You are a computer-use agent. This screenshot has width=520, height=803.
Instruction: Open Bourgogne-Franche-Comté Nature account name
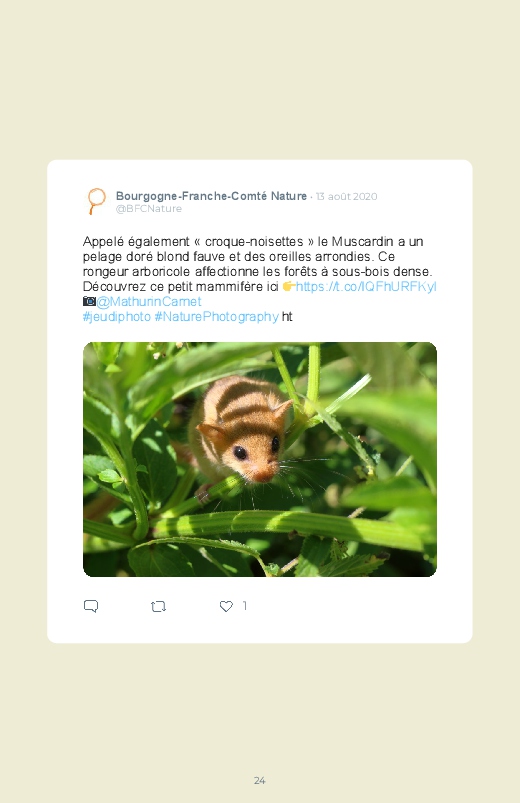click(x=211, y=196)
